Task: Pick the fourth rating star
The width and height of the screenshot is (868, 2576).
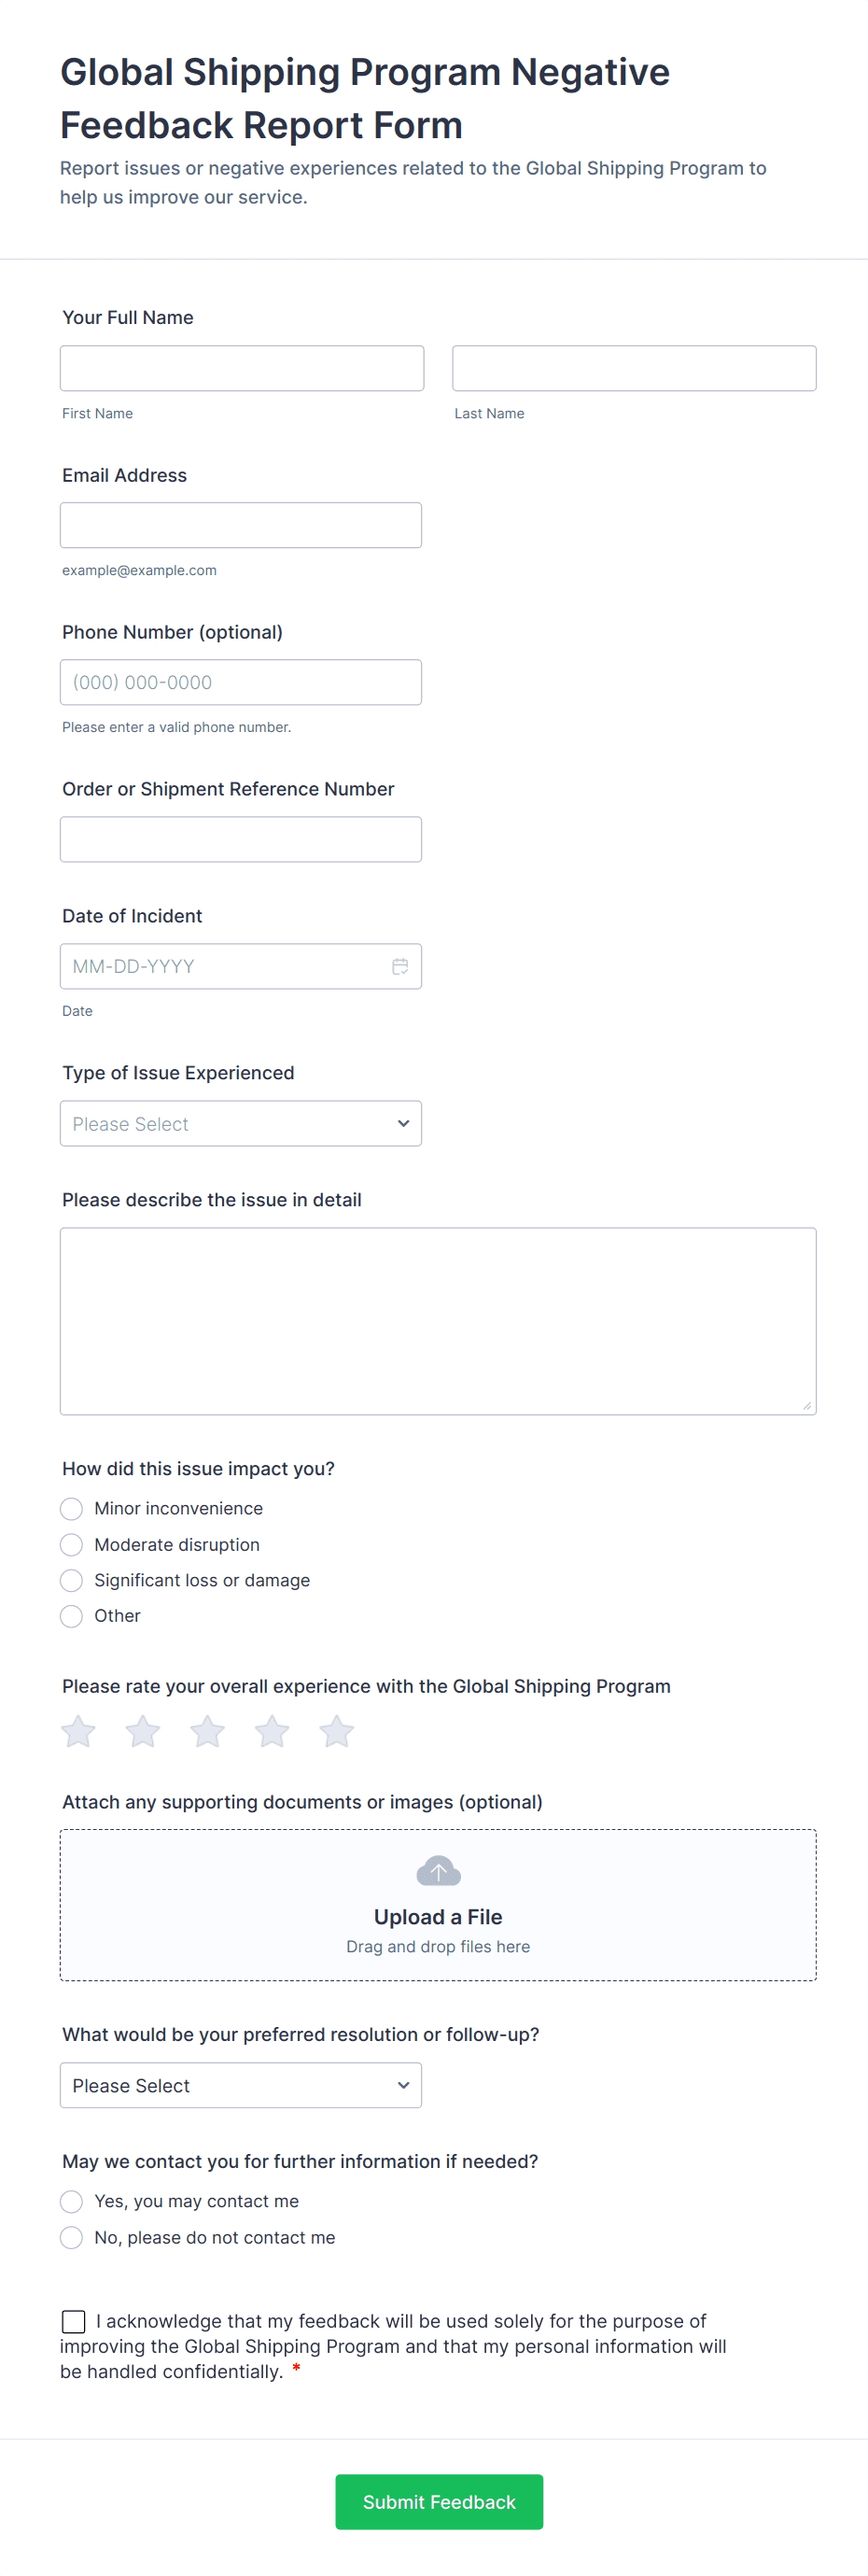Action: tap(272, 1731)
